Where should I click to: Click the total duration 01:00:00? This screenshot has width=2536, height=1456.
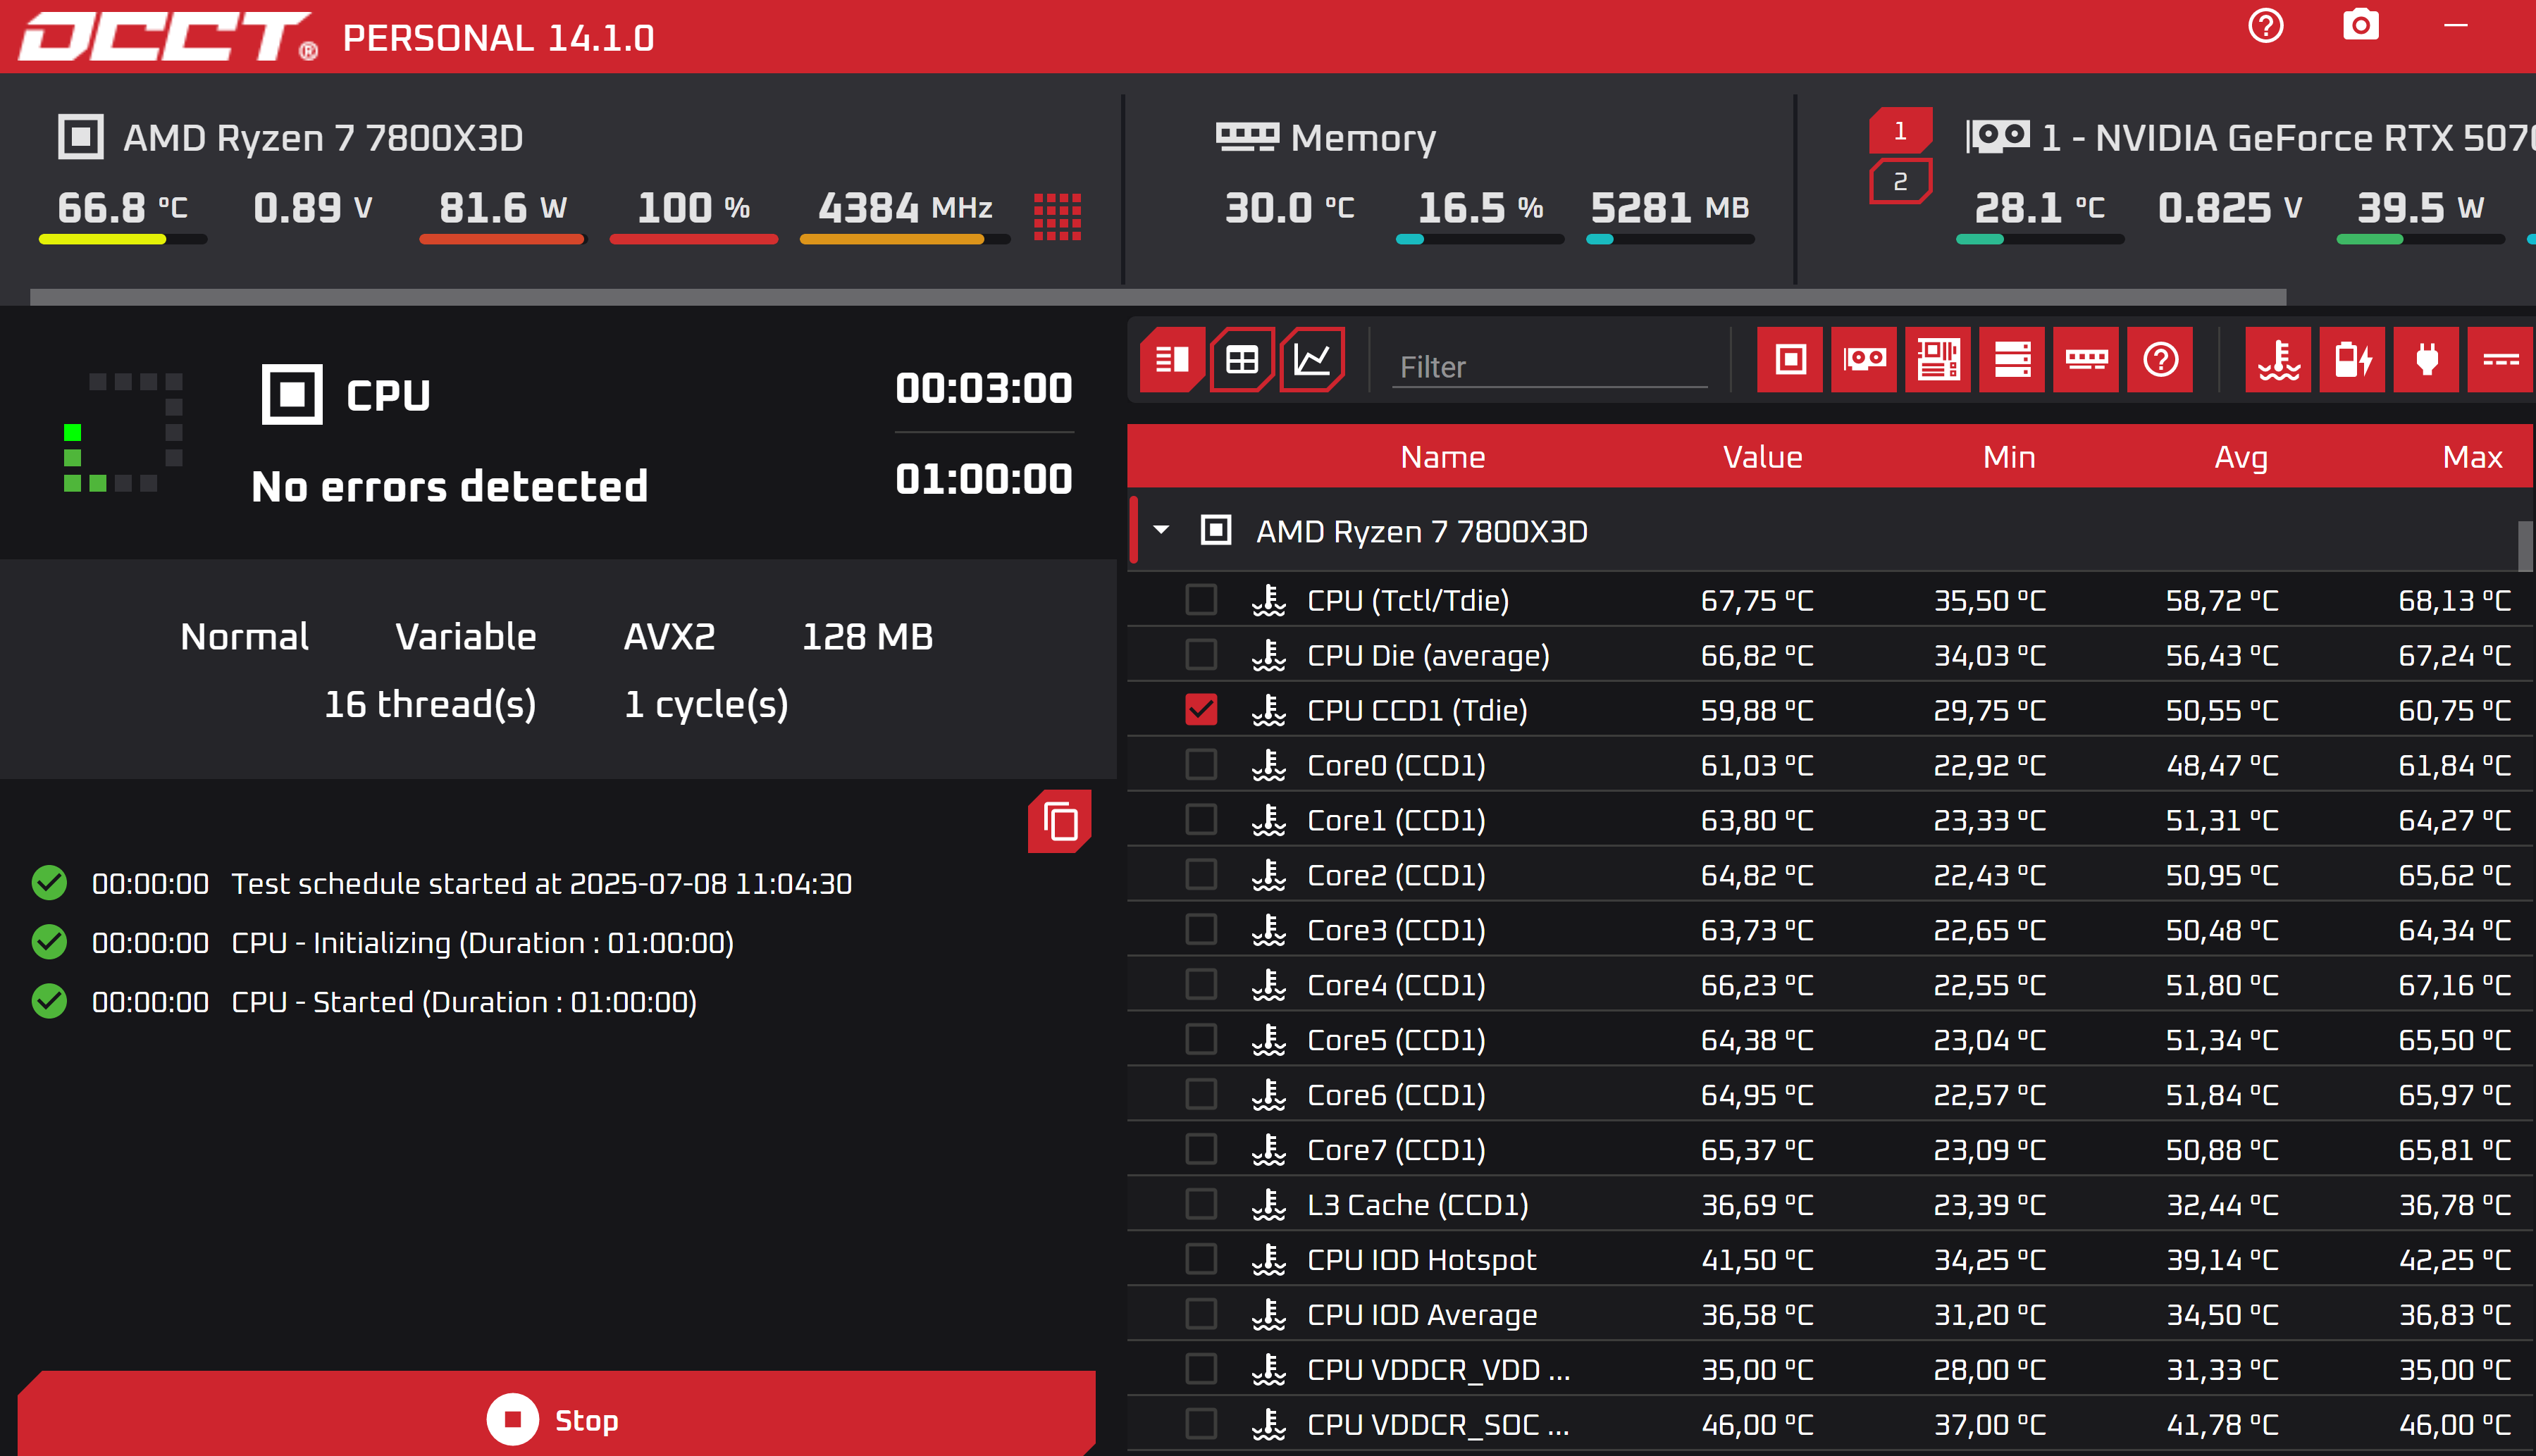tap(983, 479)
